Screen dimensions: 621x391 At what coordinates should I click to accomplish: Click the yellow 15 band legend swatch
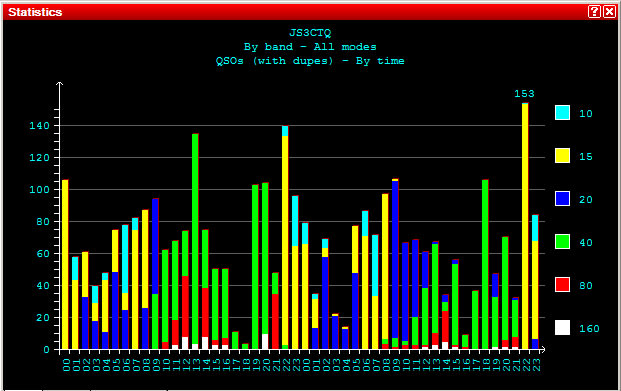tap(562, 156)
